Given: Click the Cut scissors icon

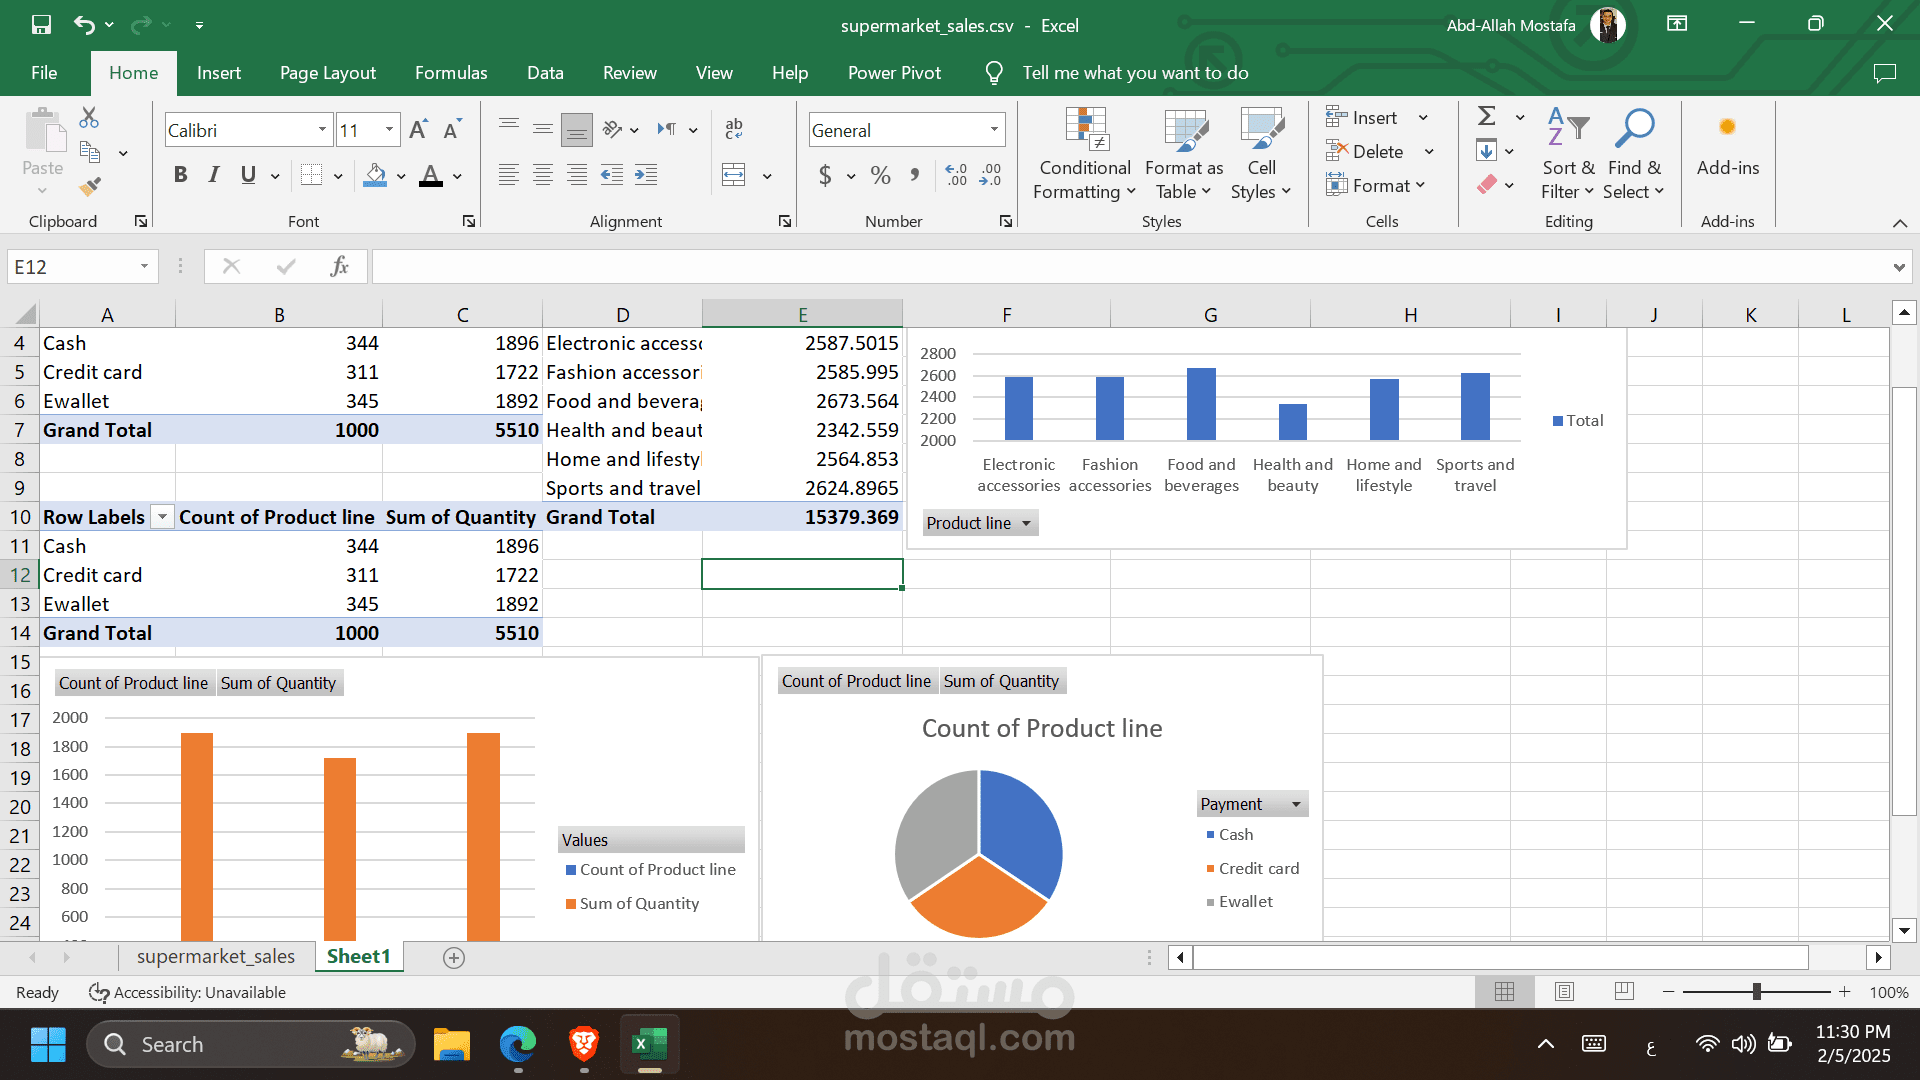Looking at the screenshot, I should (x=89, y=118).
